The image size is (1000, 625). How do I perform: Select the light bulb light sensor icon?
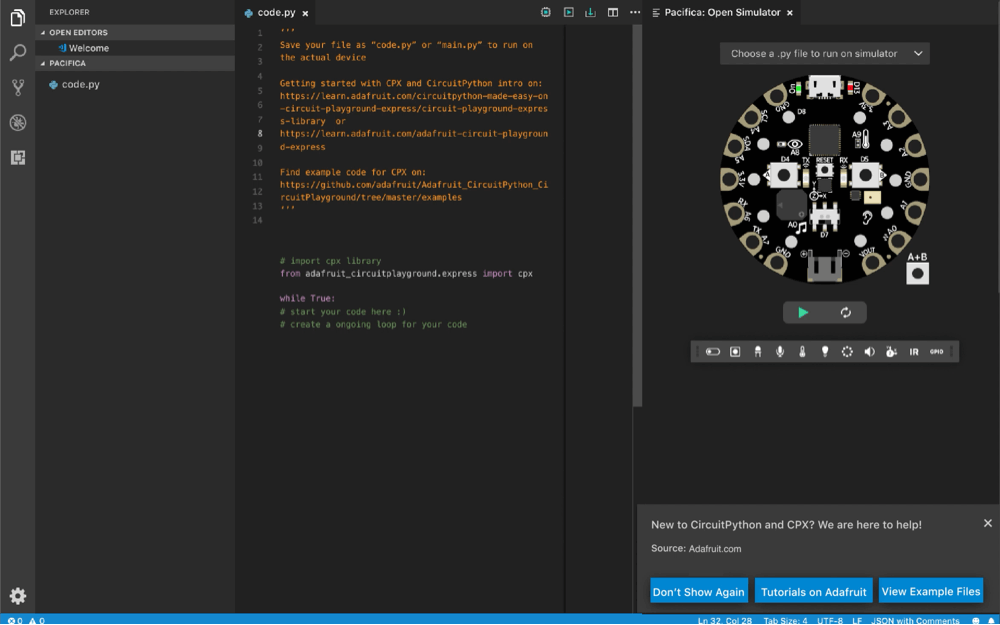(825, 351)
